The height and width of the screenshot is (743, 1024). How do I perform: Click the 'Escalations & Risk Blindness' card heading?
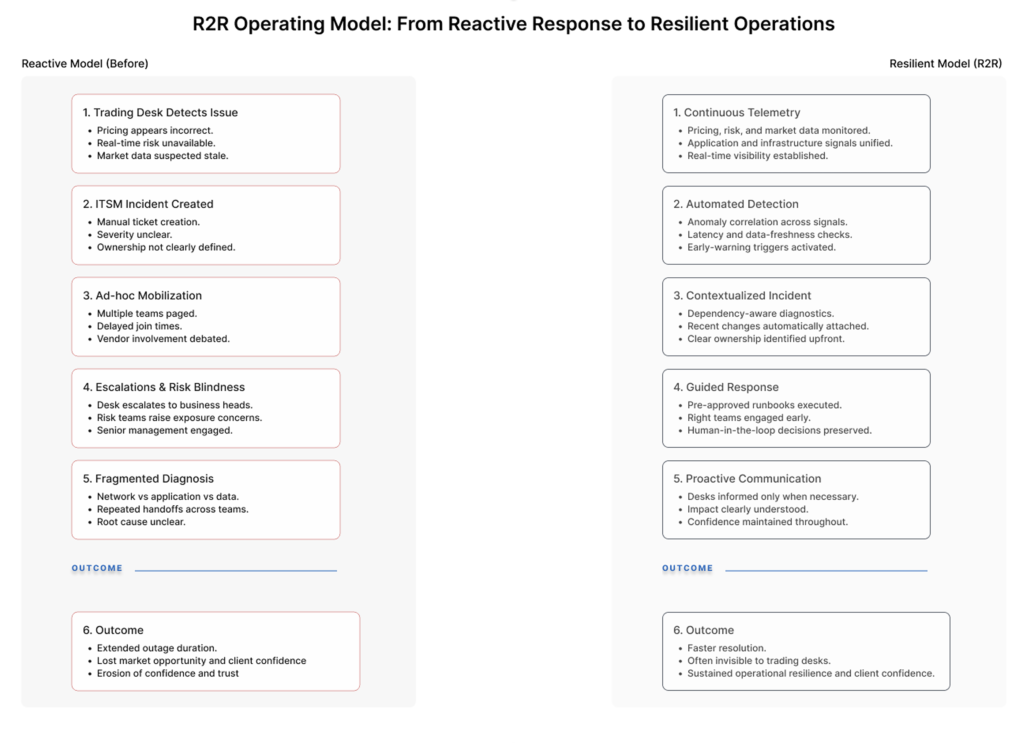163,387
